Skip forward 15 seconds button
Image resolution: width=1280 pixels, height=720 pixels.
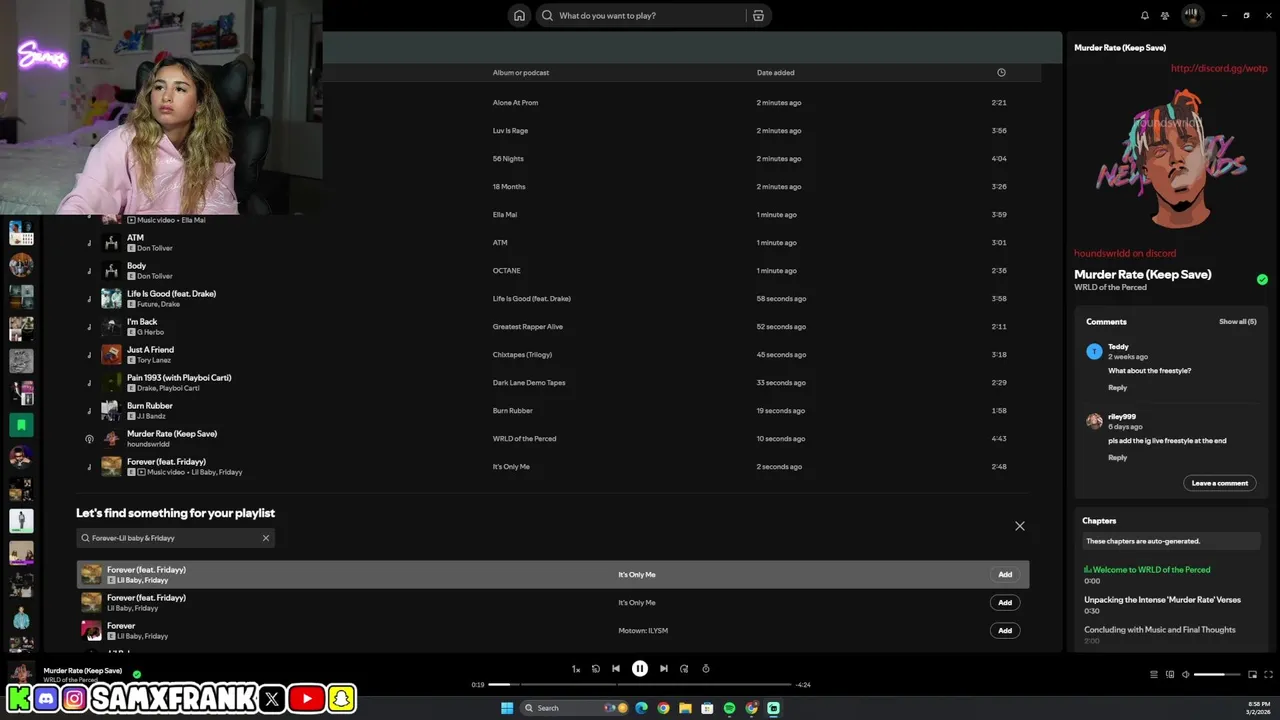pos(684,669)
